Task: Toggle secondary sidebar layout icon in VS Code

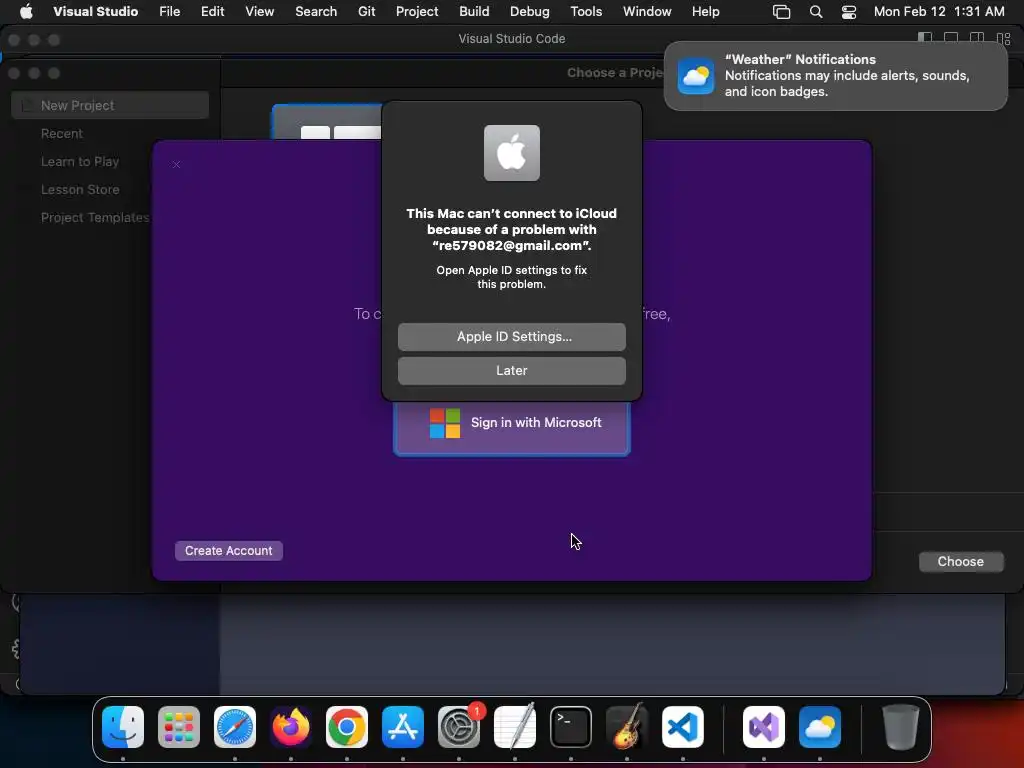Action: click(x=977, y=38)
